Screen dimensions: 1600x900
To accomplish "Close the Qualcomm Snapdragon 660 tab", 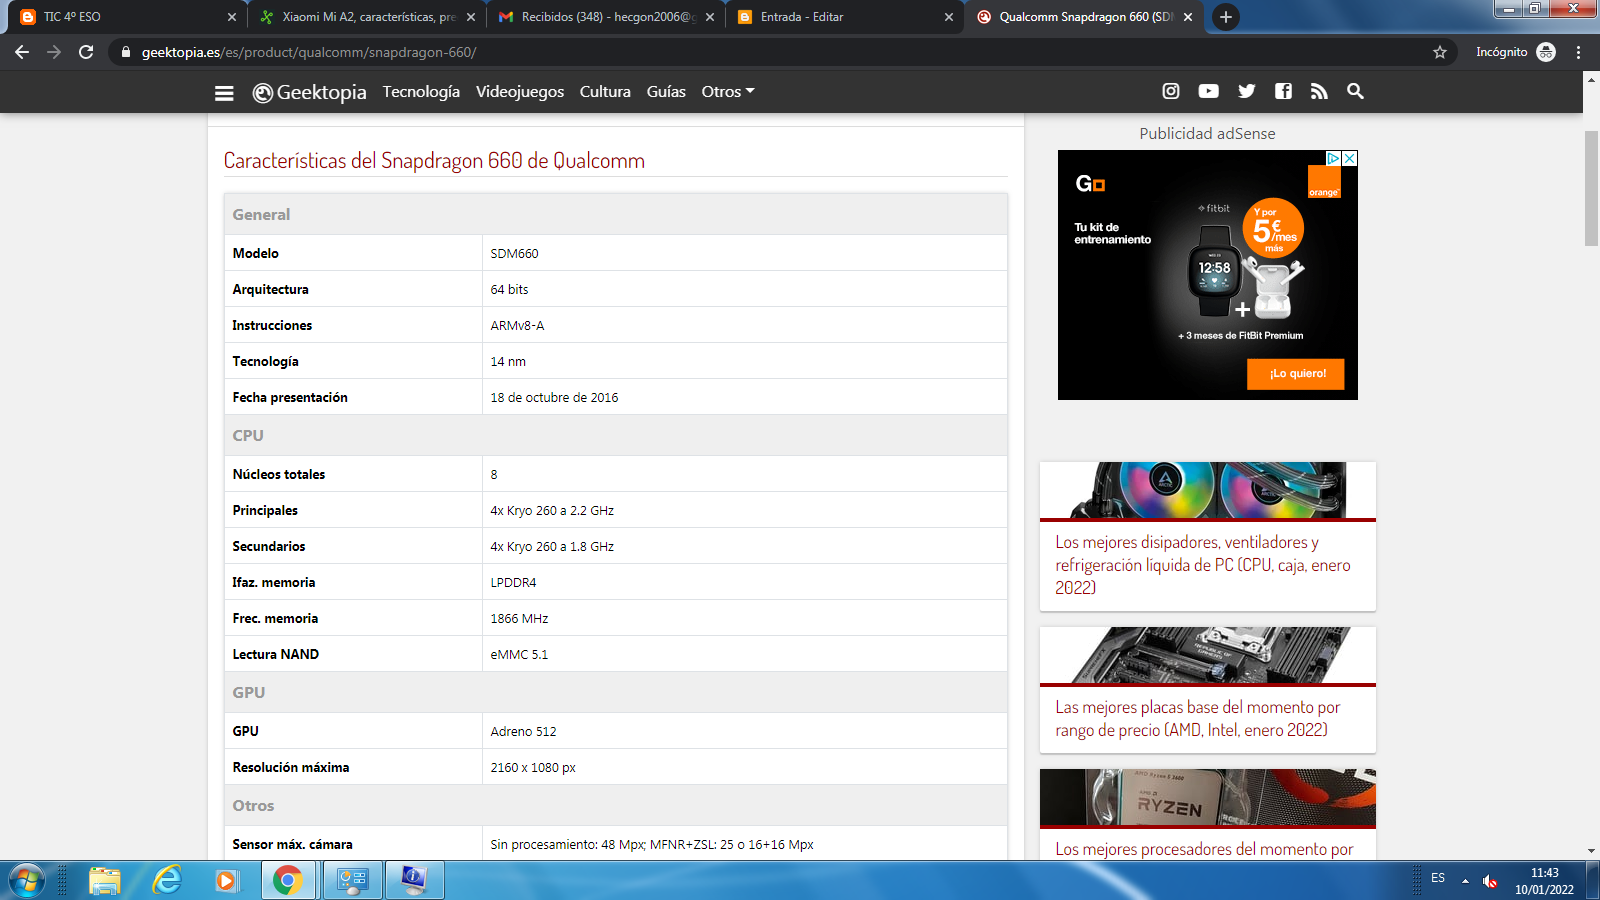I will coord(1188,17).
